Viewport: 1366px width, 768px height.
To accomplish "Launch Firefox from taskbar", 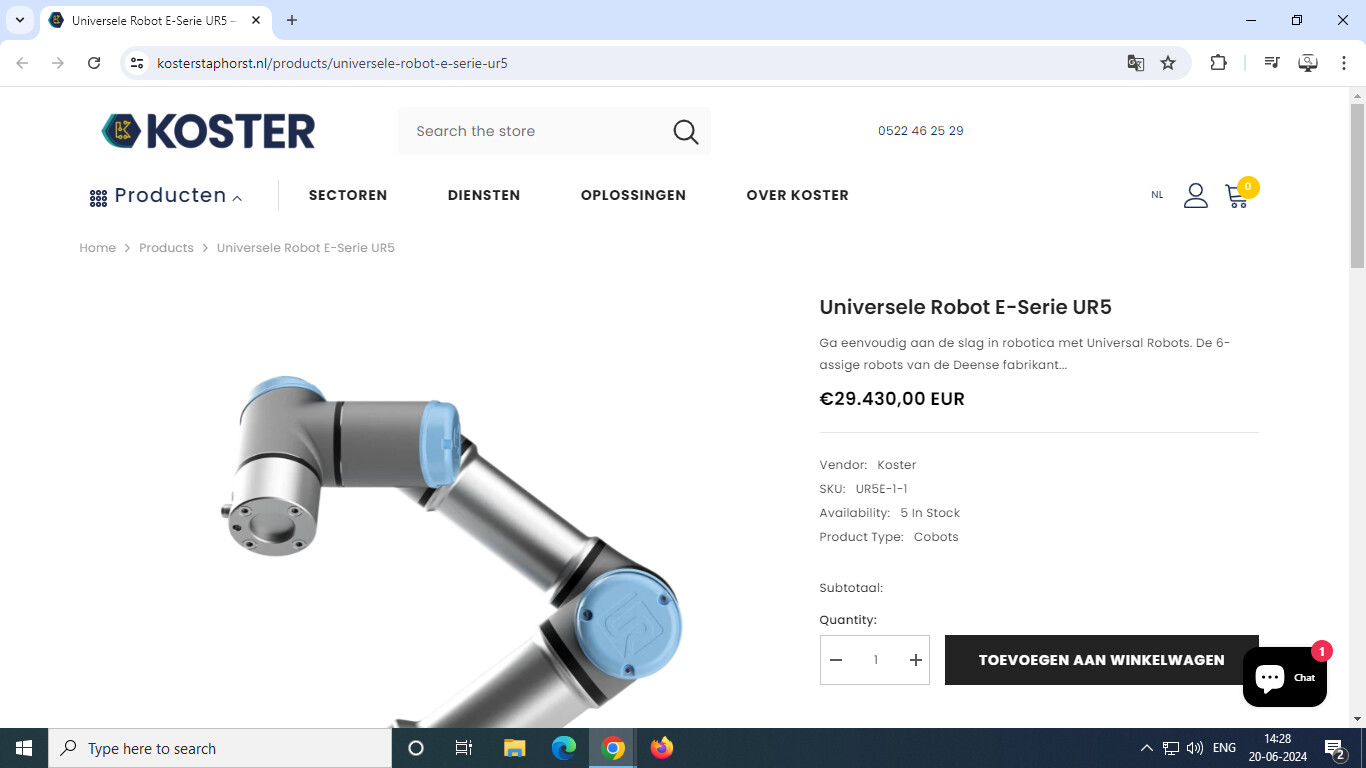I will tap(662, 748).
